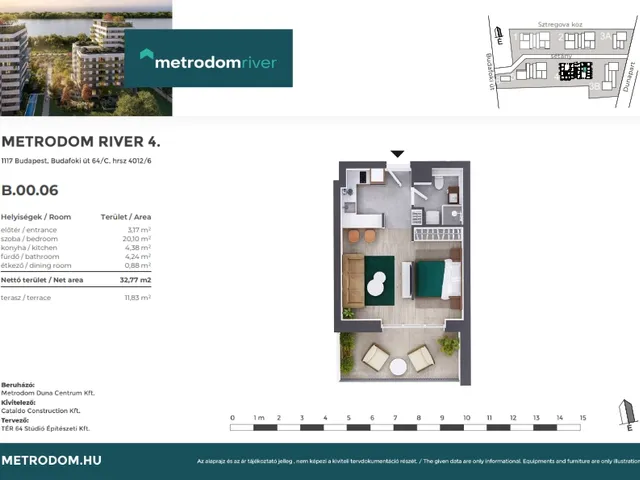The height and width of the screenshot is (480, 640).
Task: Click the 'konyha / kitchen' row label
Action: click(x=29, y=248)
